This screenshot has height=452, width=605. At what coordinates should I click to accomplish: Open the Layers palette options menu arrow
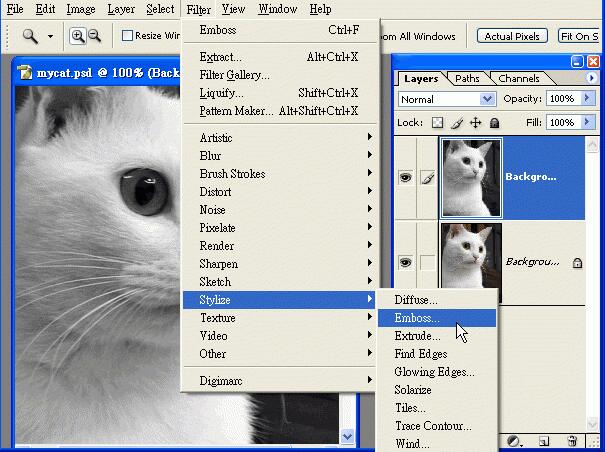[591, 78]
